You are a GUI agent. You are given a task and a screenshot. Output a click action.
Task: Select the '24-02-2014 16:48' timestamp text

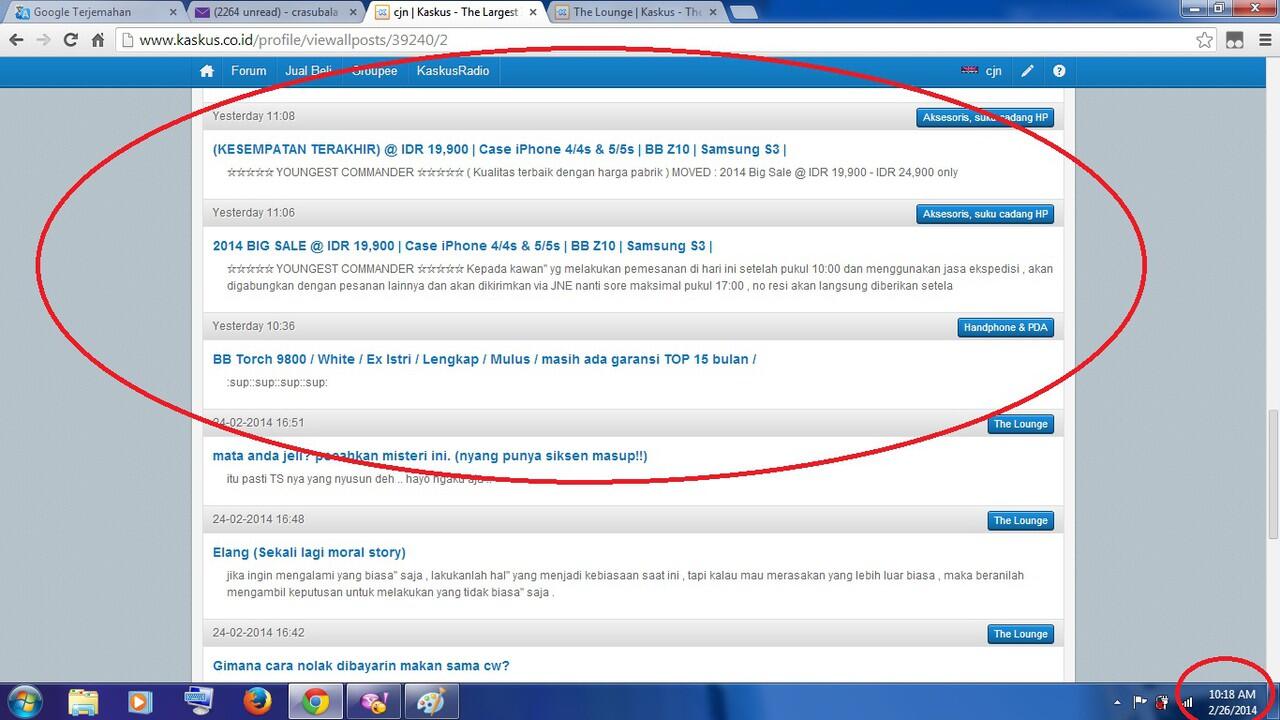click(259, 519)
